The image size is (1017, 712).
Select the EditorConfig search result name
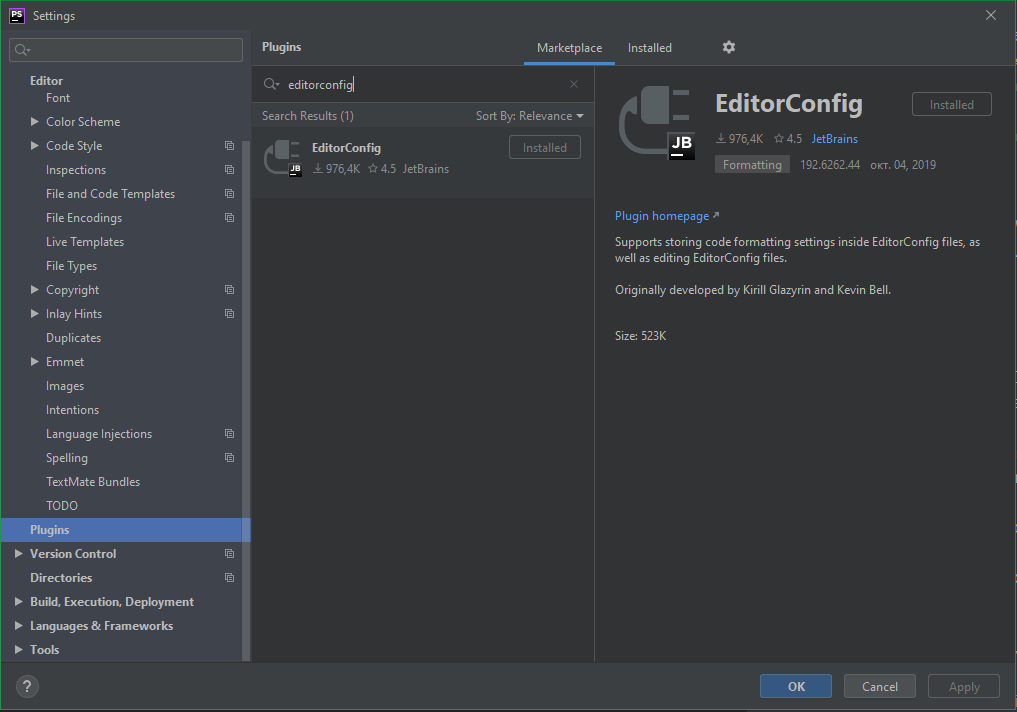coord(346,148)
